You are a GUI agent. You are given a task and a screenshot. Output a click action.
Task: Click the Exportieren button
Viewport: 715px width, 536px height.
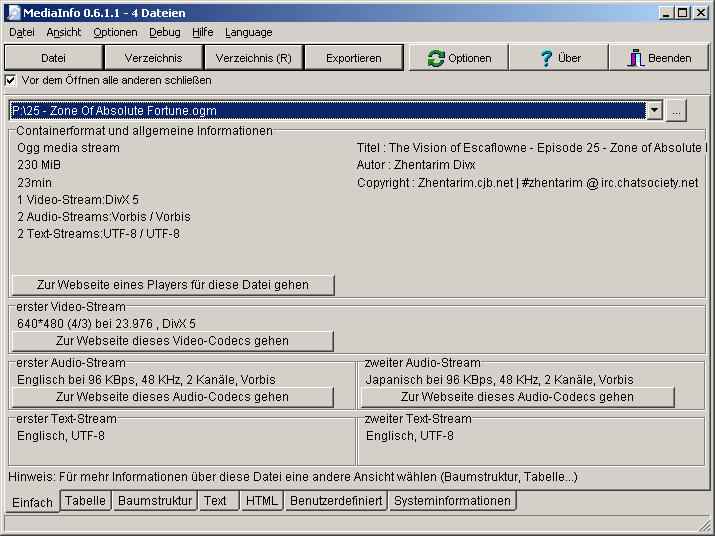pyautogui.click(x=353, y=58)
